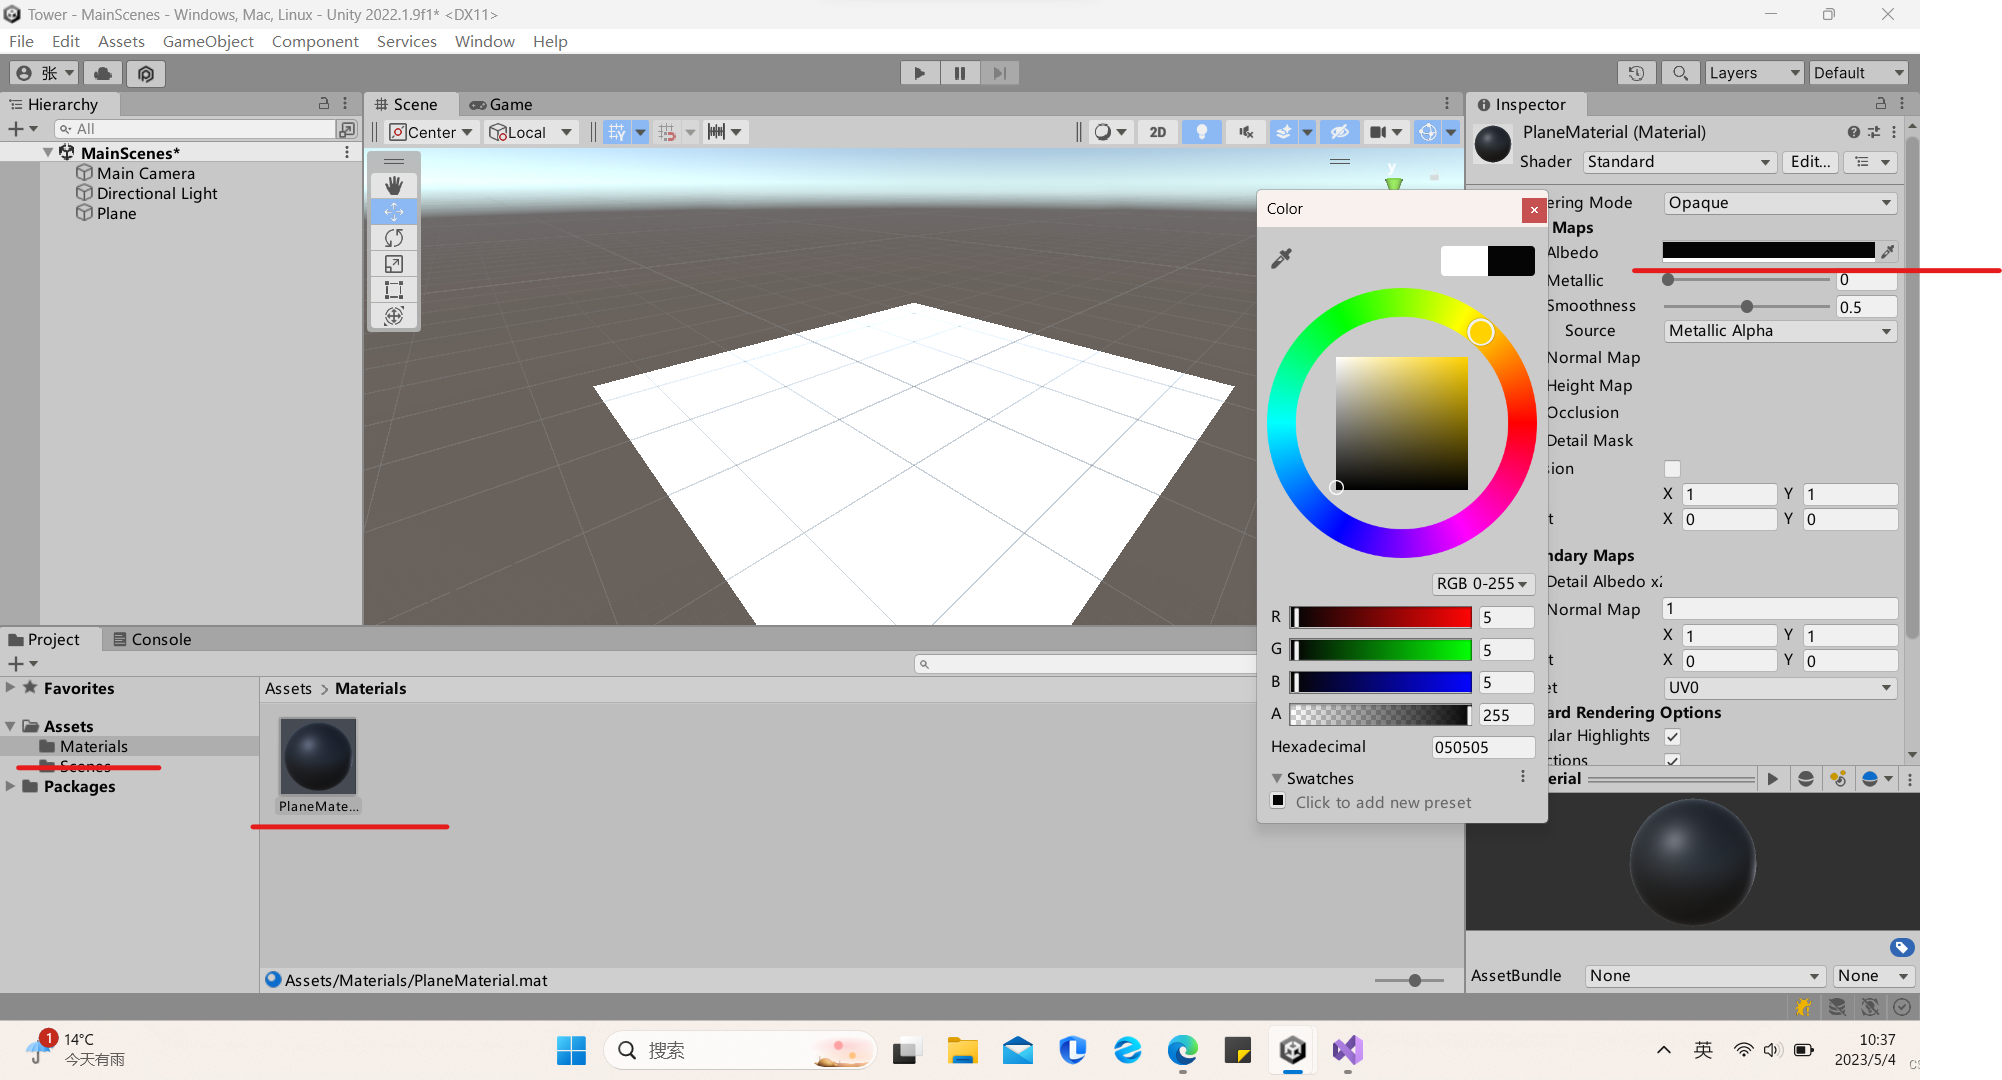
Task: Click the Albedo color swatch
Action: point(1767,251)
